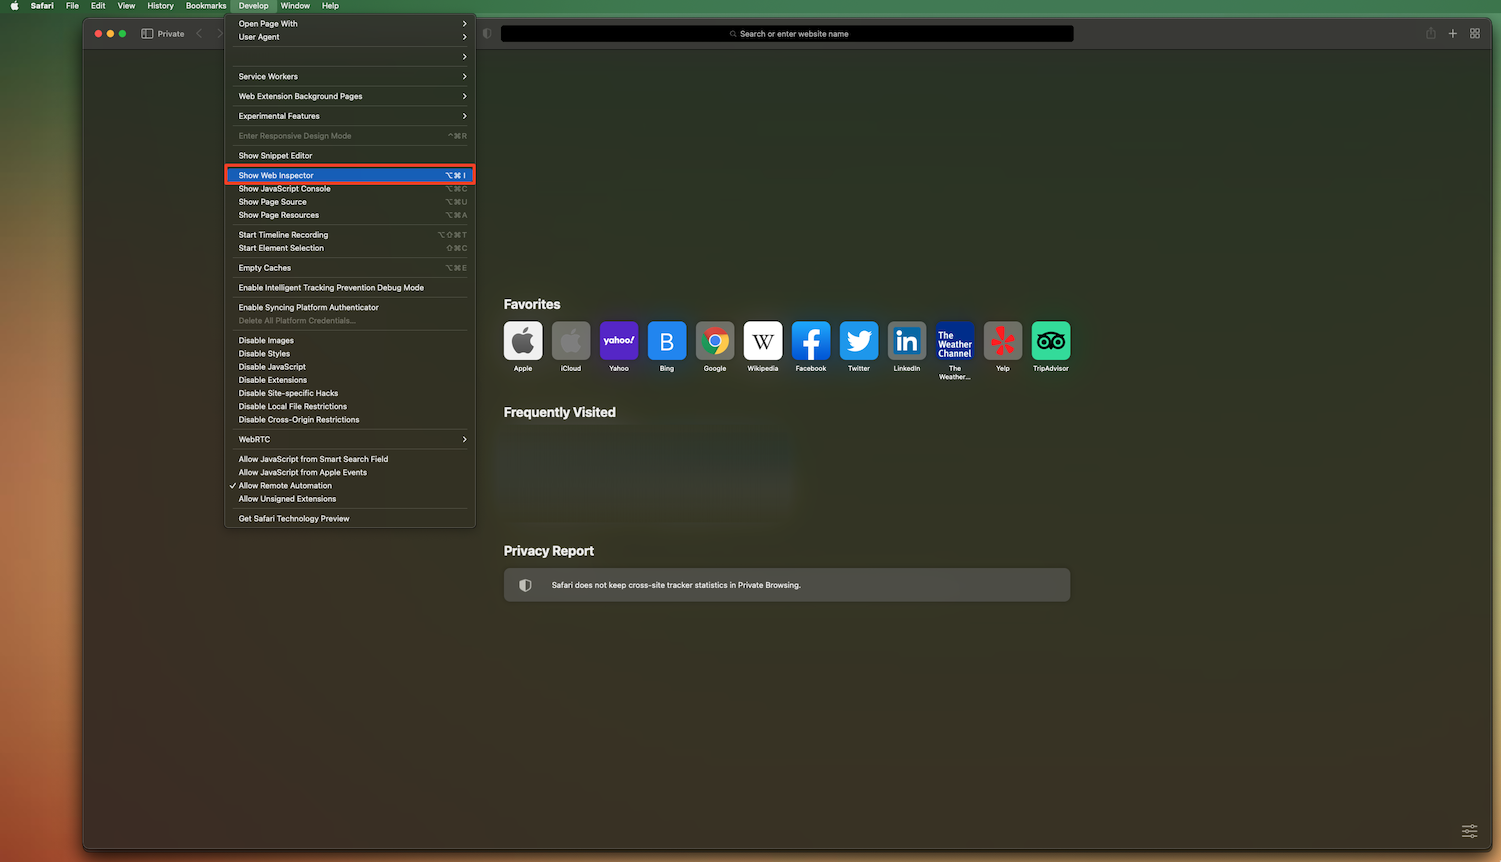Enable Allow Unsigned Extensions

pyautogui.click(x=287, y=499)
